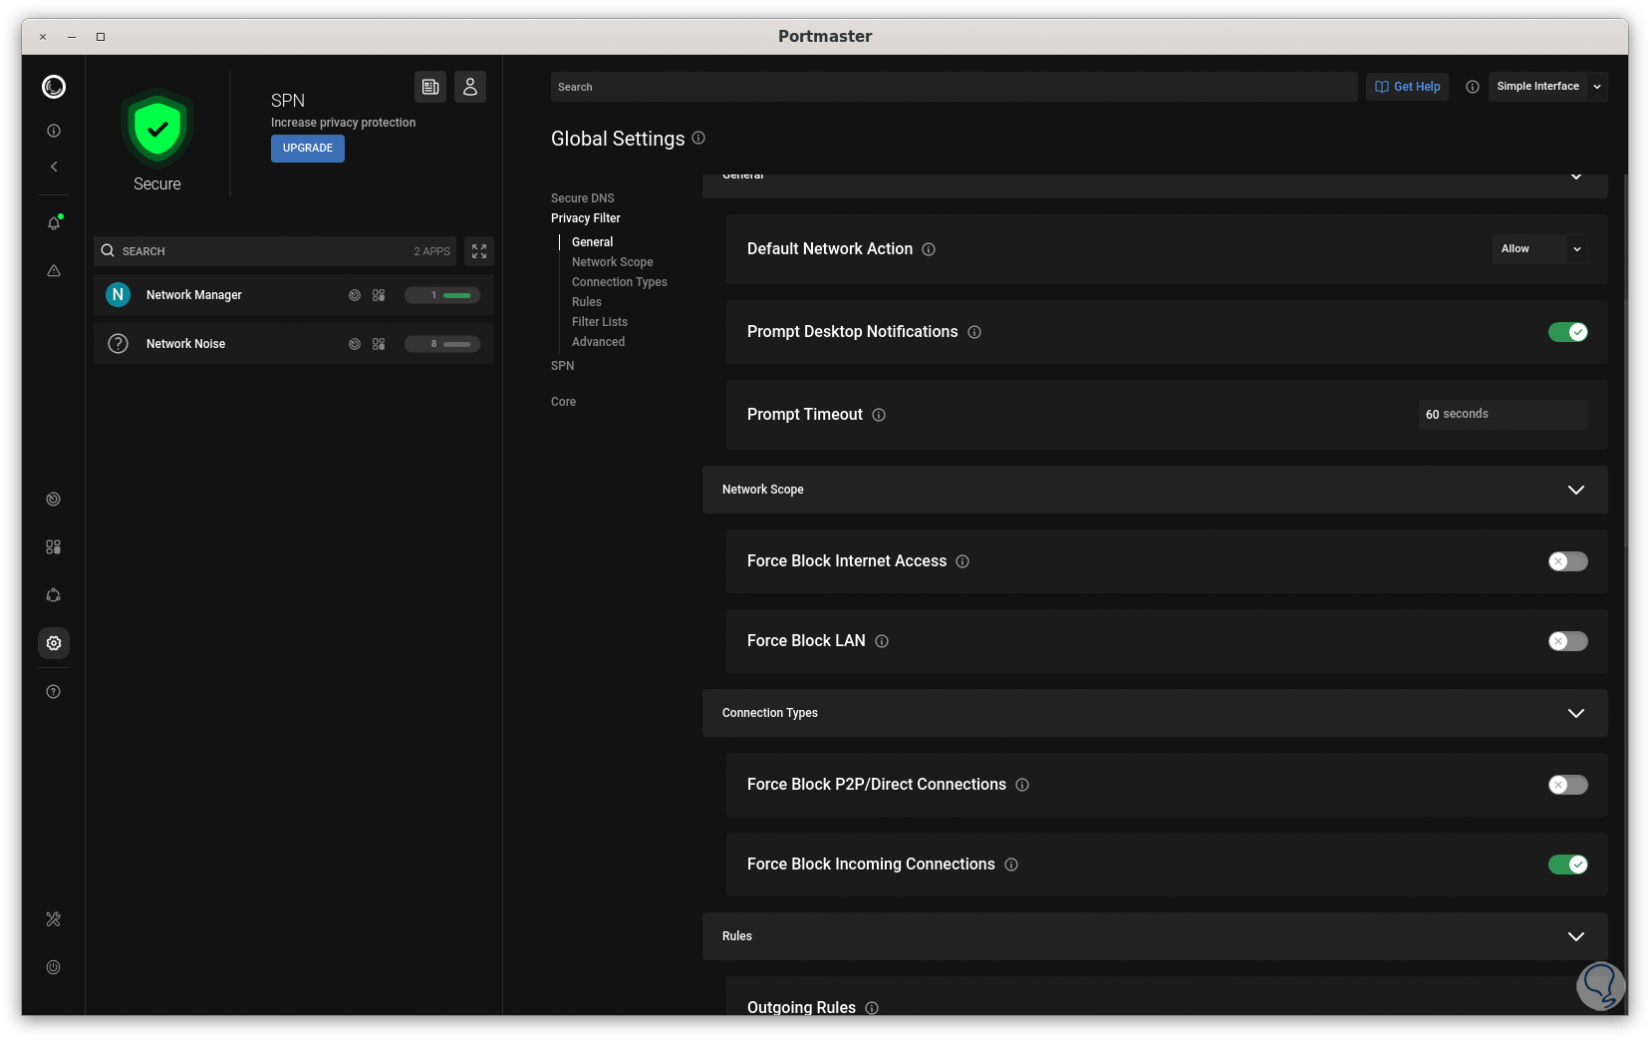This screenshot has width=1650, height=1040.
Task: Click the Prompt Timeout 60 seconds field
Action: [x=1502, y=415]
